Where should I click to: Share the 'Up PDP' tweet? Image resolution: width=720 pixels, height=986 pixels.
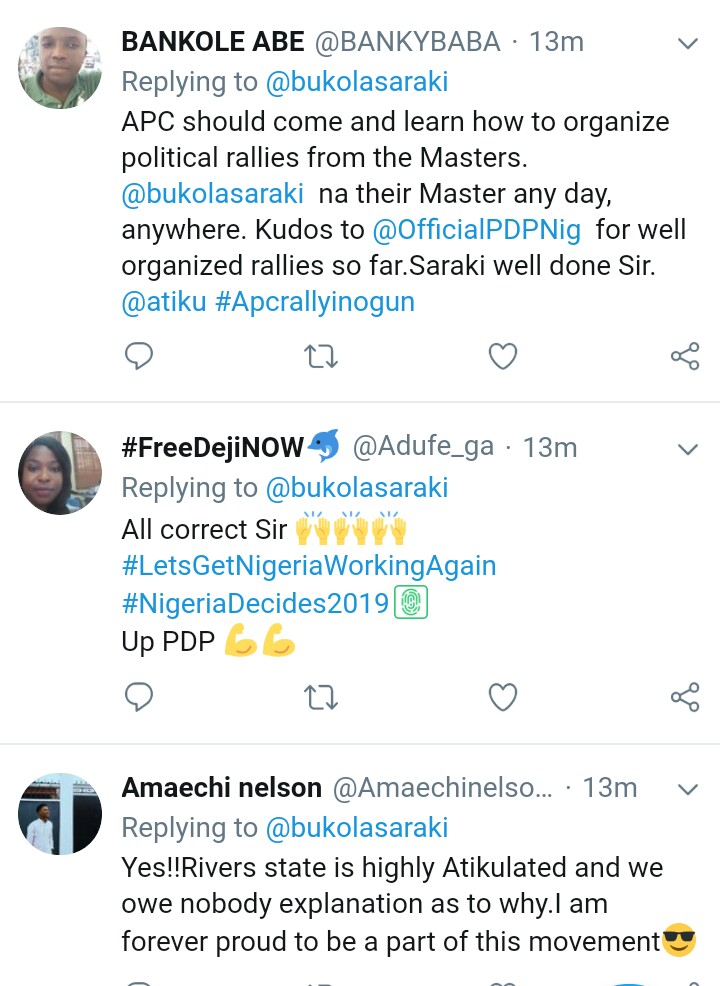(685, 696)
